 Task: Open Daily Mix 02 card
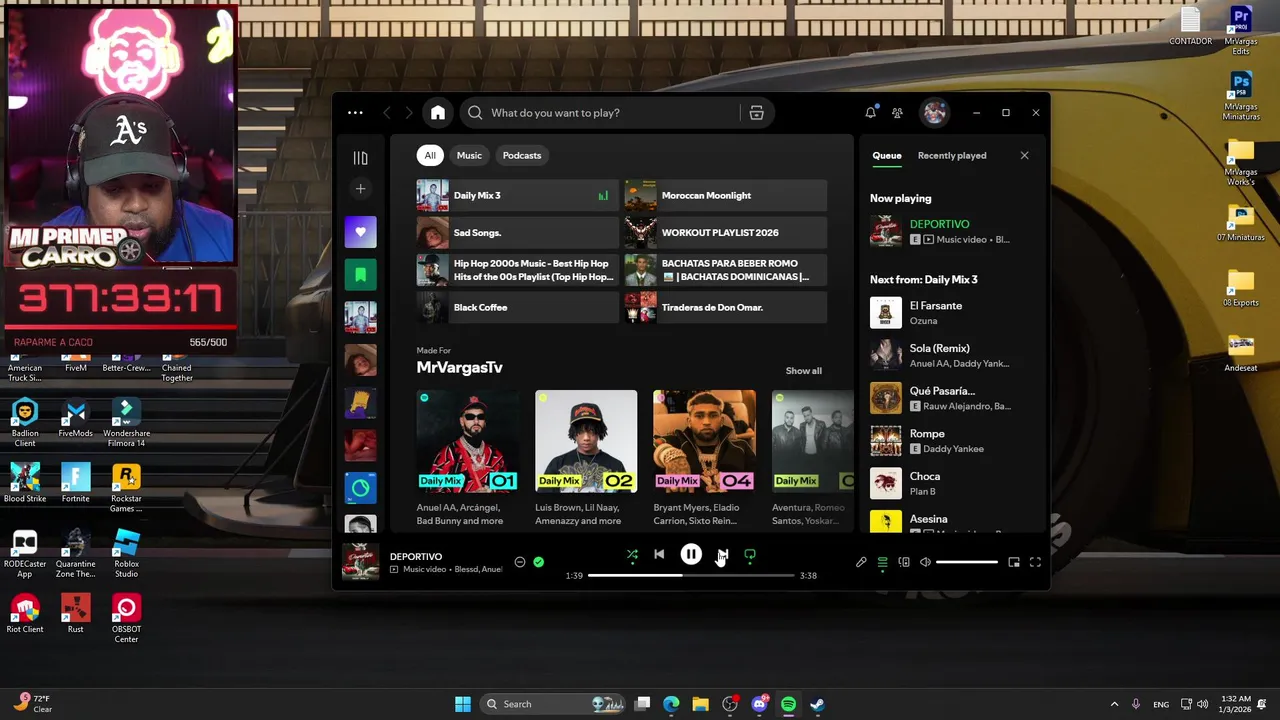point(585,458)
